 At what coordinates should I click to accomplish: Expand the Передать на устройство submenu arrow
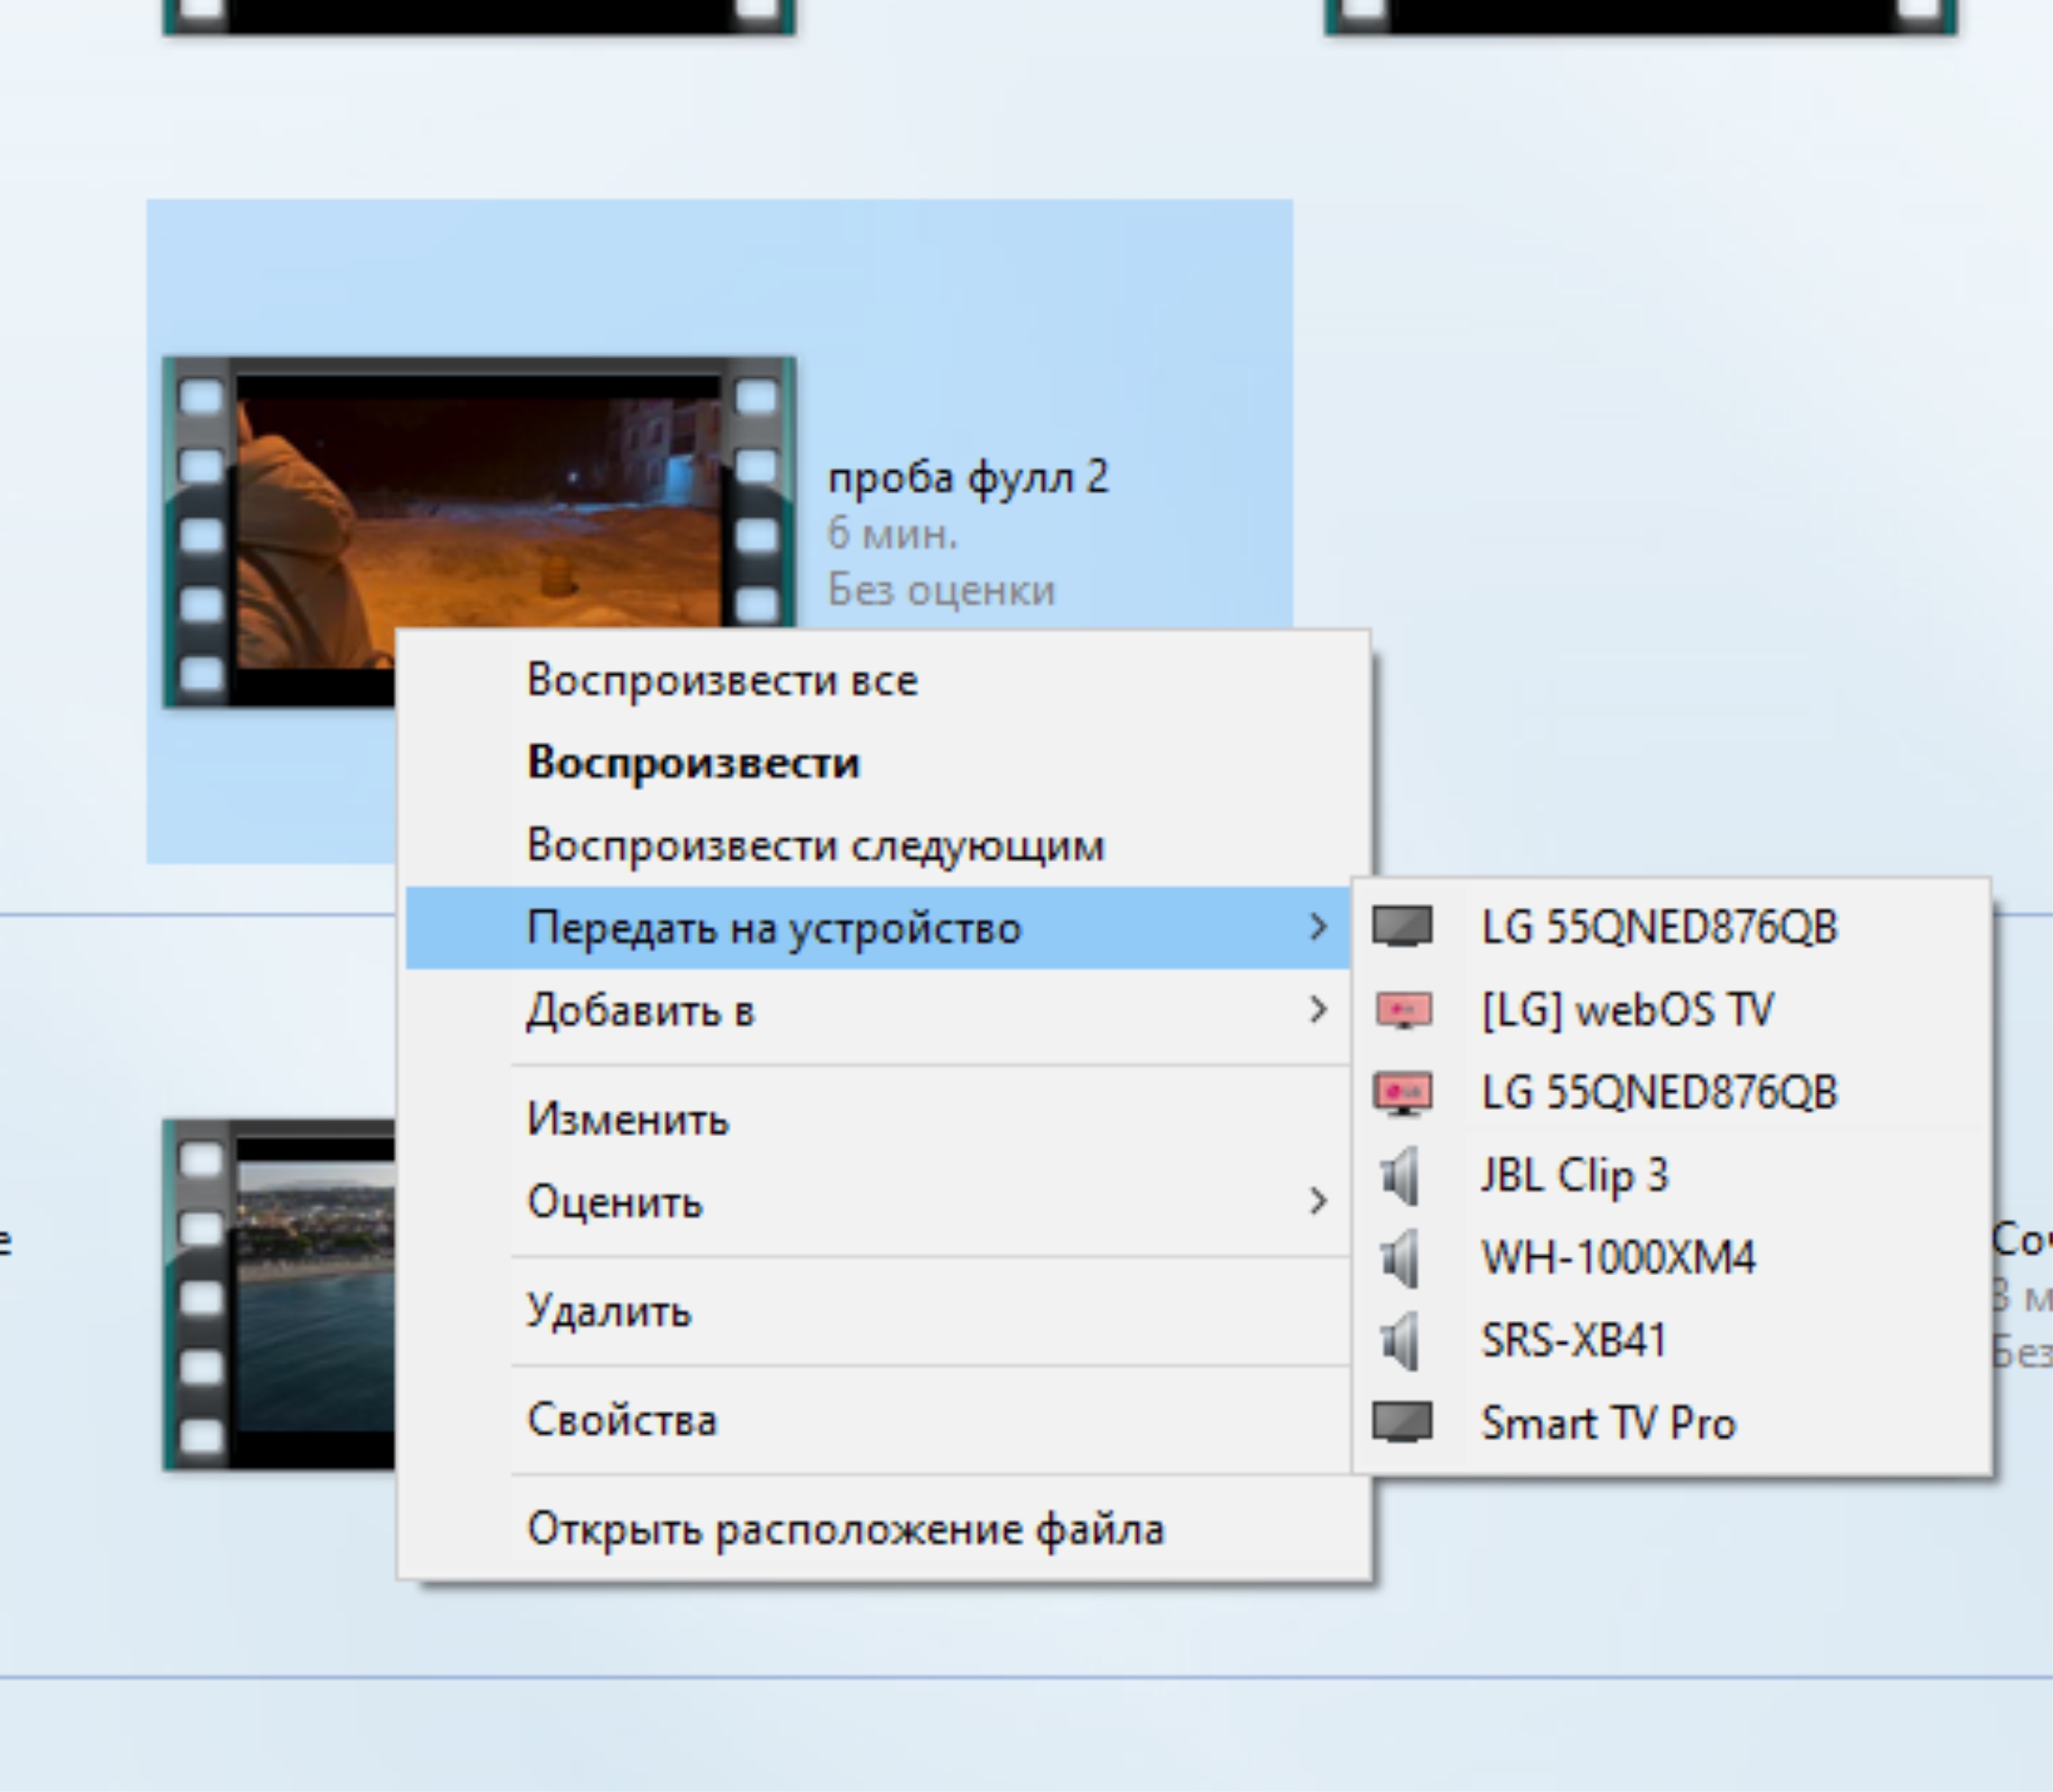click(1317, 927)
